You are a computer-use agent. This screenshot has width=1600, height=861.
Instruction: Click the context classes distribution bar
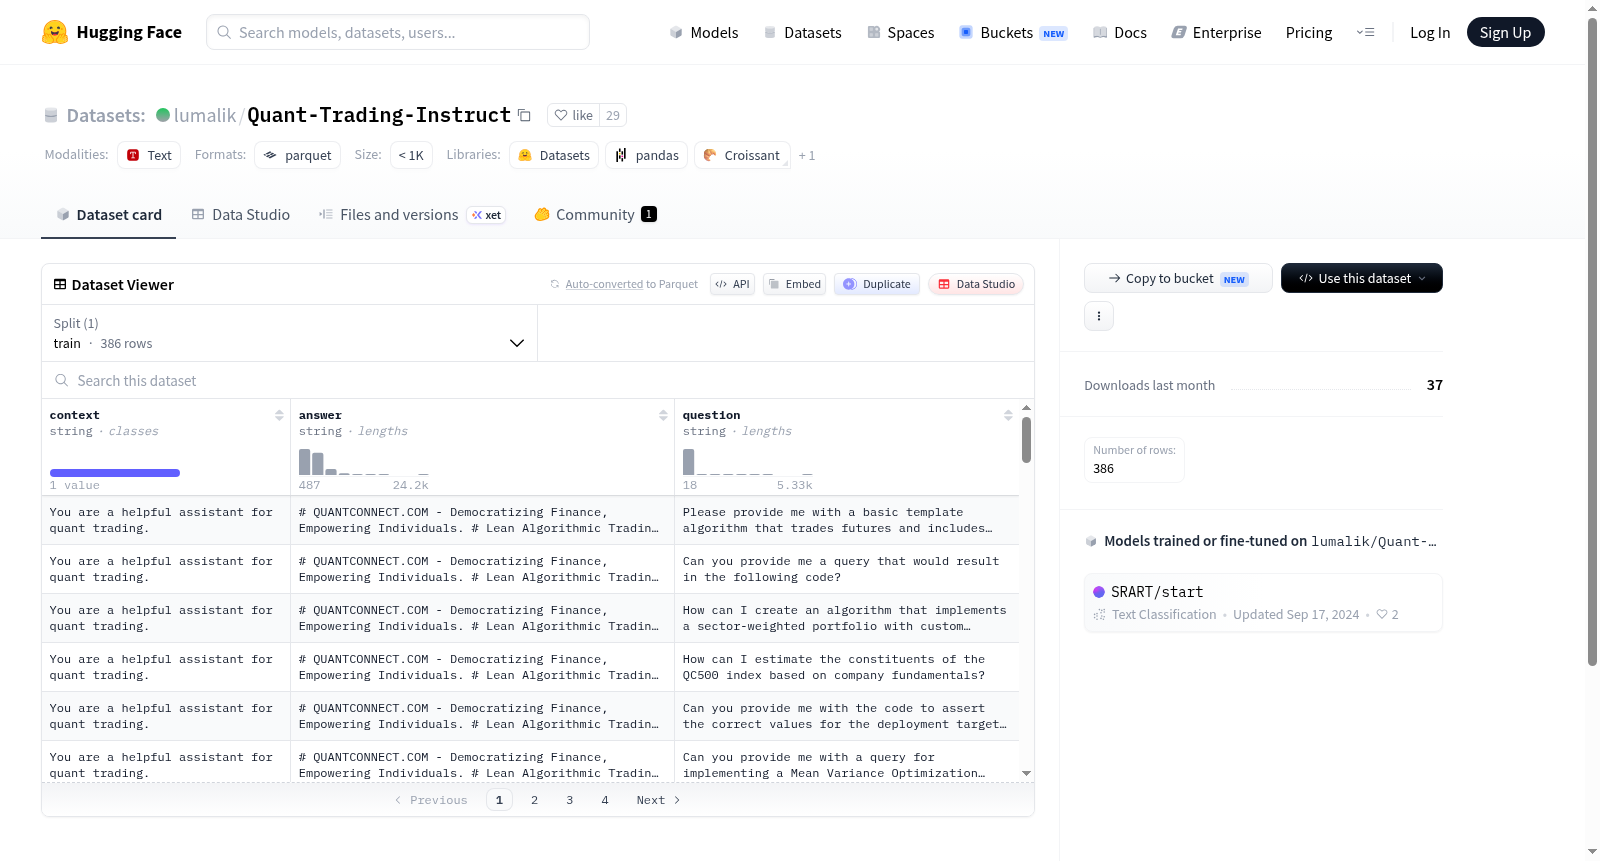pyautogui.click(x=115, y=473)
